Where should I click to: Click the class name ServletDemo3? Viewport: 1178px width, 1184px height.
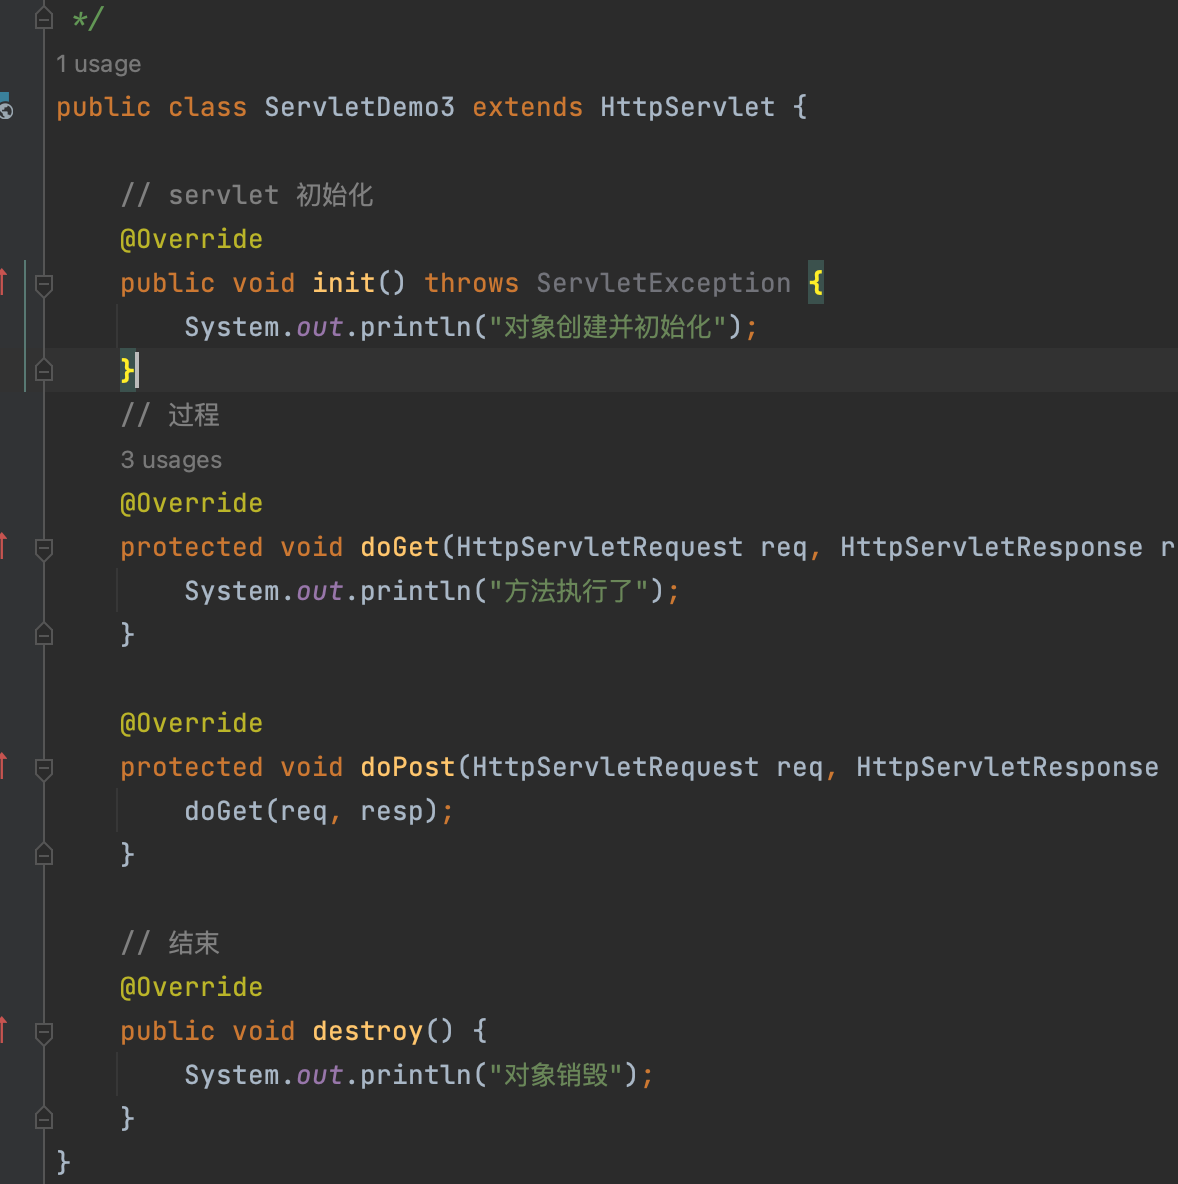tap(359, 107)
